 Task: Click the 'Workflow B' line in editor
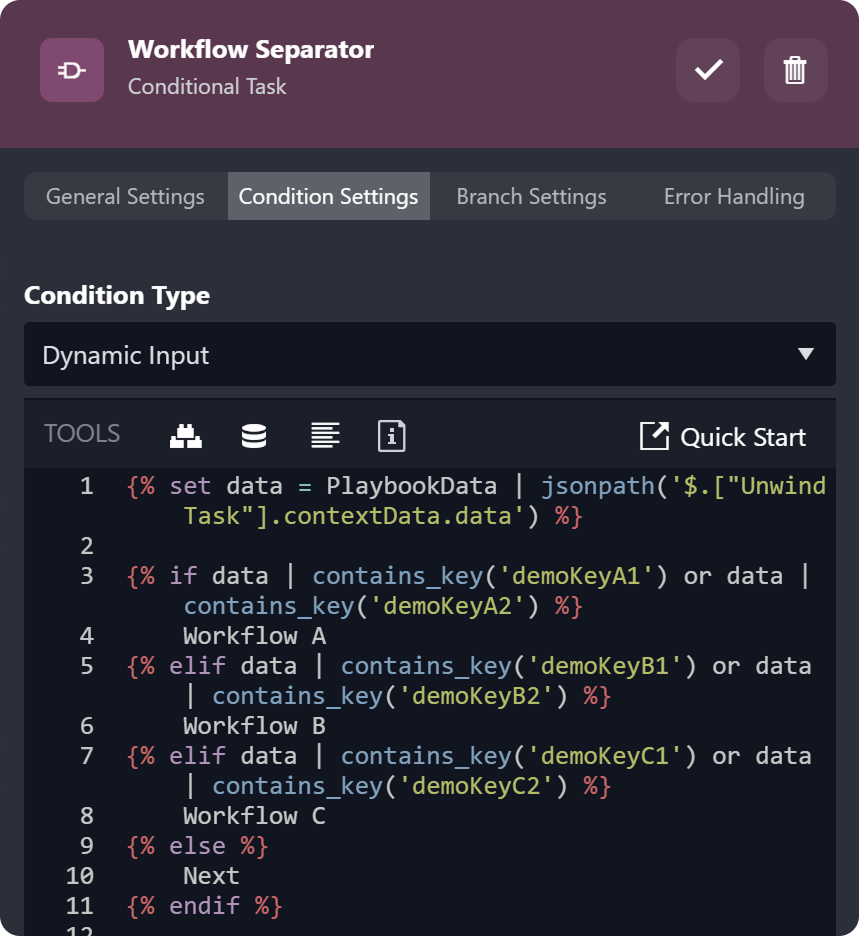pos(254,726)
